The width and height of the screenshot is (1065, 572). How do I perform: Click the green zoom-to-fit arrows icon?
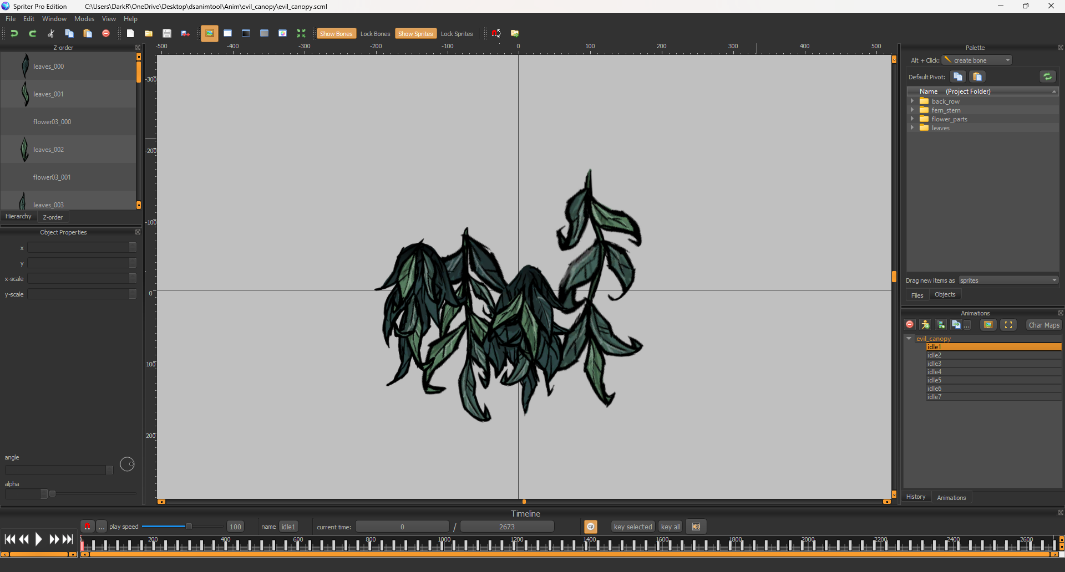coord(301,33)
